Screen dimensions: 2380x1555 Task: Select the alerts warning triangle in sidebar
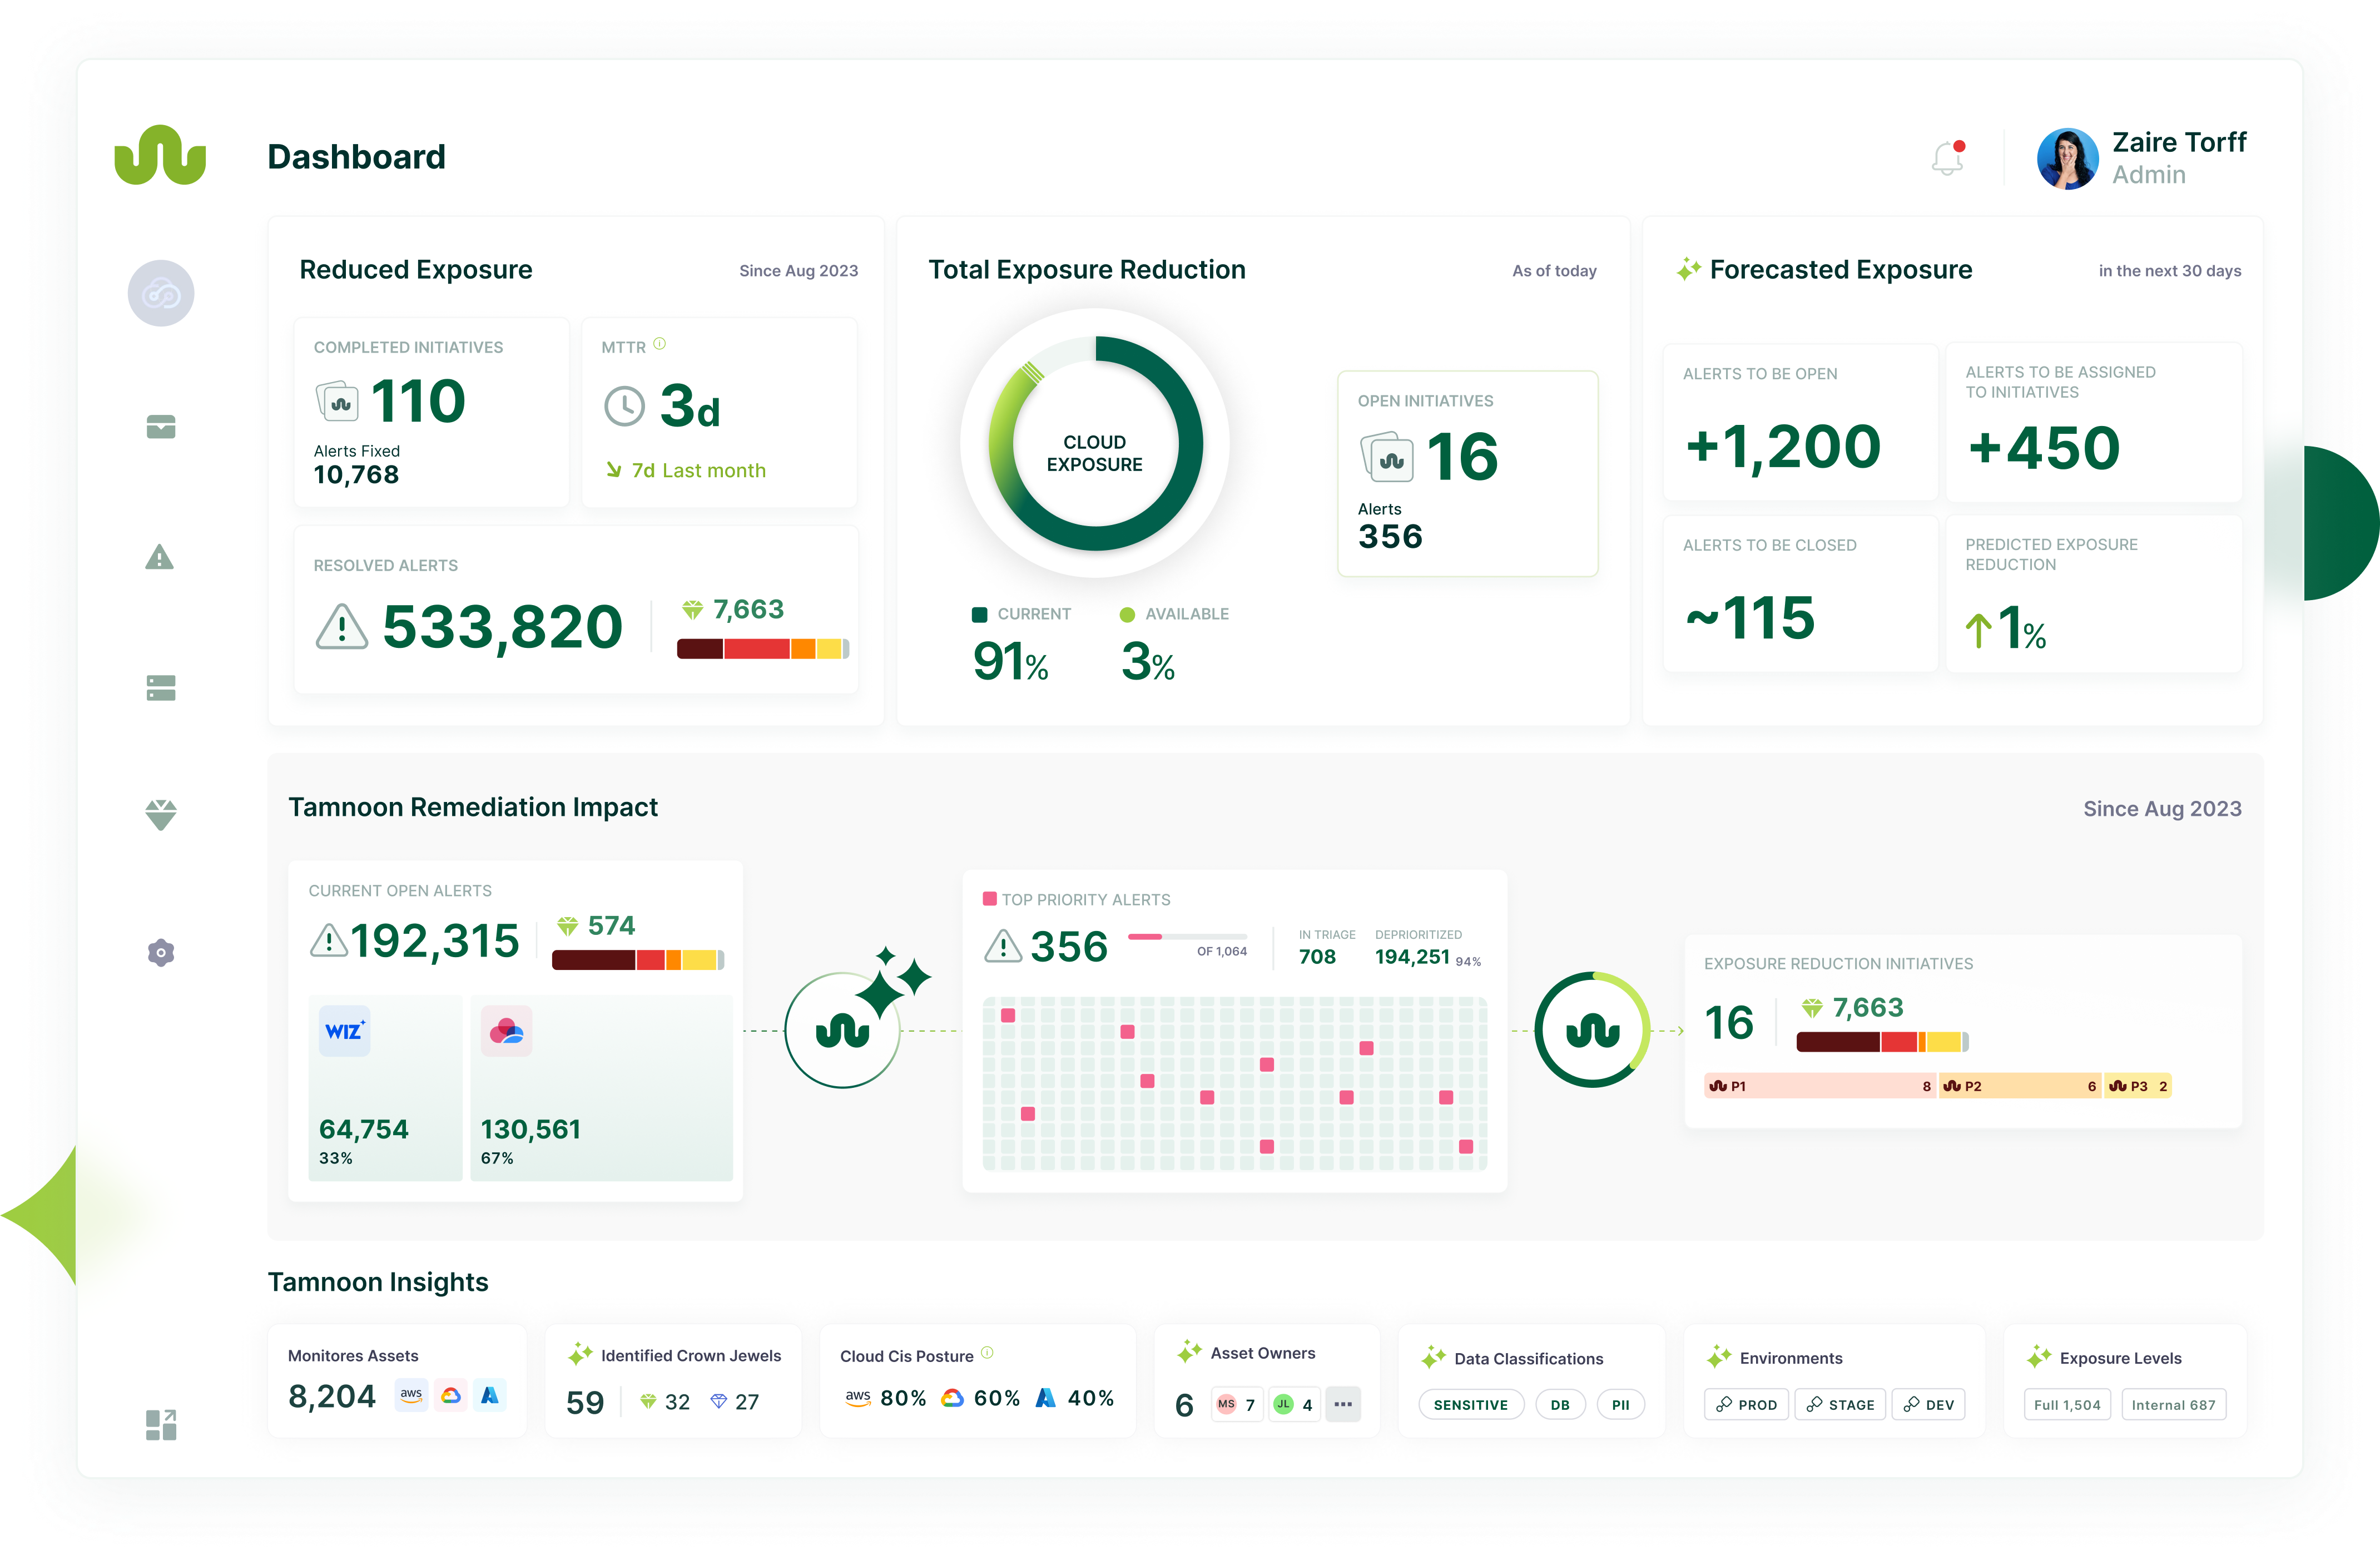(160, 558)
